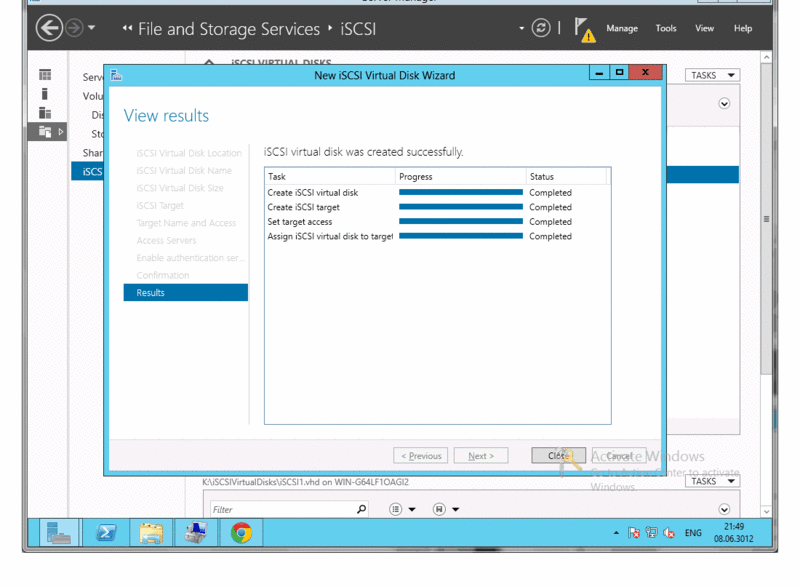Click the Progress column header
Viewport: 800px width, 587px height.
(461, 176)
